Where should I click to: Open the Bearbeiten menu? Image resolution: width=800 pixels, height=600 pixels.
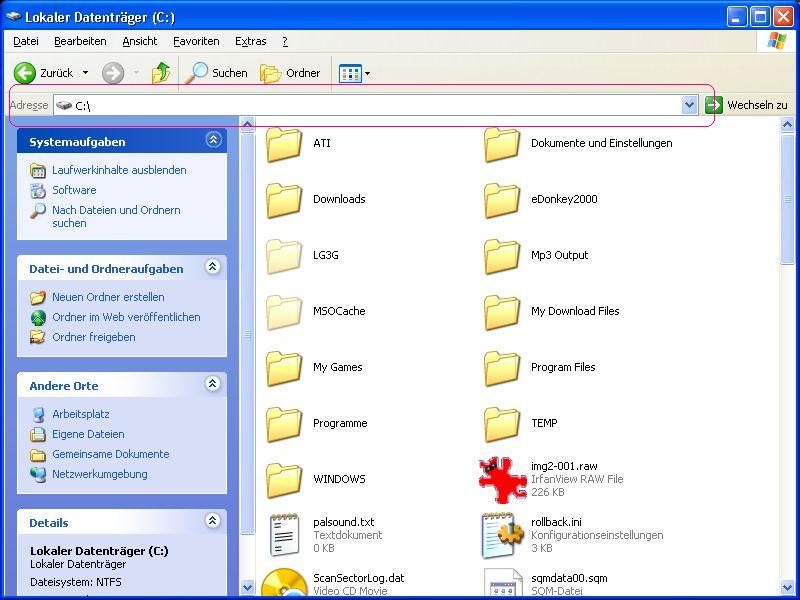pyautogui.click(x=80, y=41)
